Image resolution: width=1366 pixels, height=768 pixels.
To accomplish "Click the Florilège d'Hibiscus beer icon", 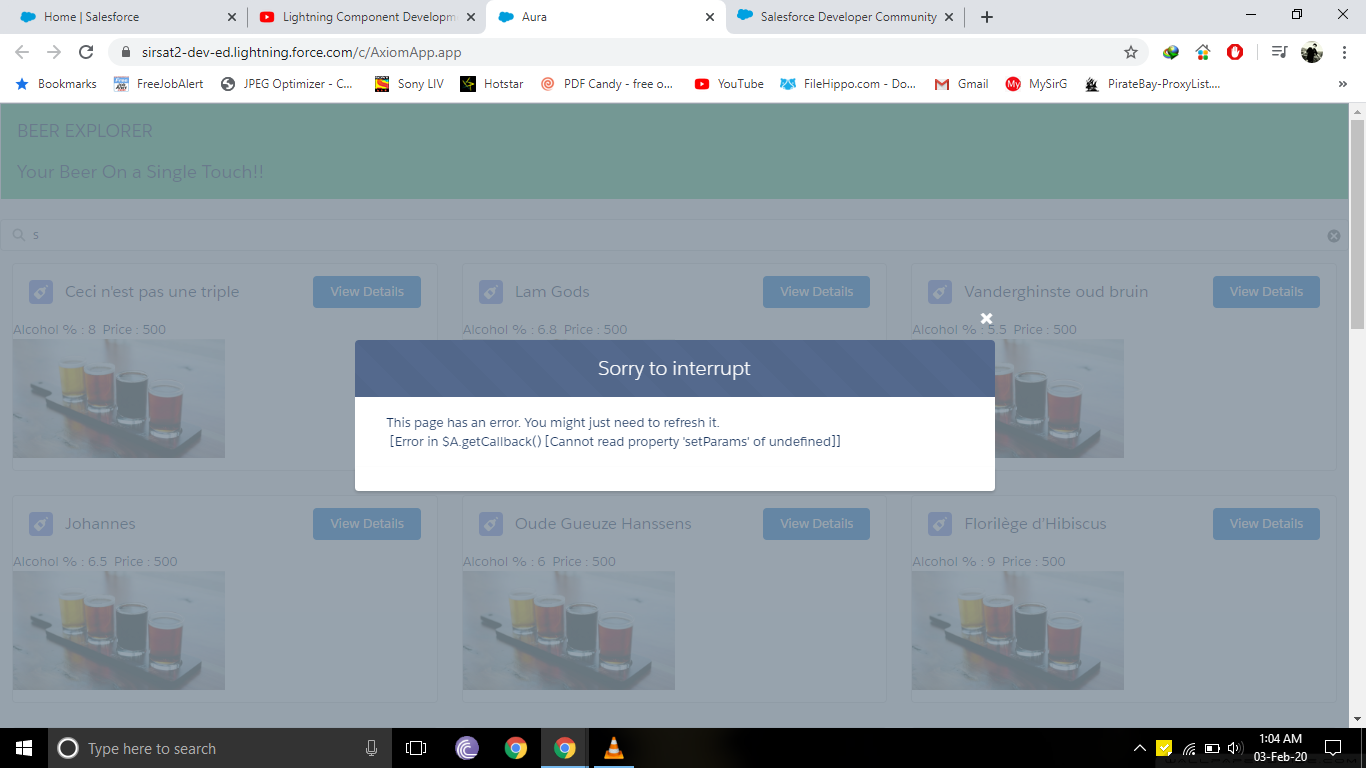I will (x=940, y=524).
